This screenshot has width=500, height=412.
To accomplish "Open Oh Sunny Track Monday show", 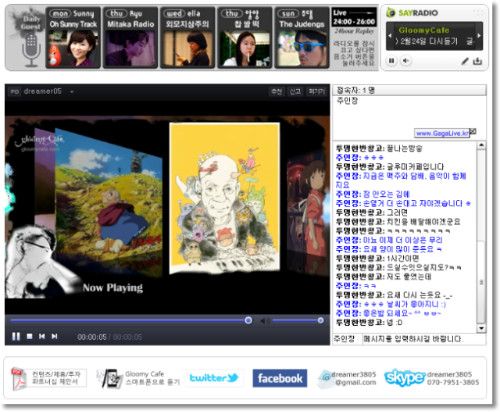I will (x=73, y=38).
